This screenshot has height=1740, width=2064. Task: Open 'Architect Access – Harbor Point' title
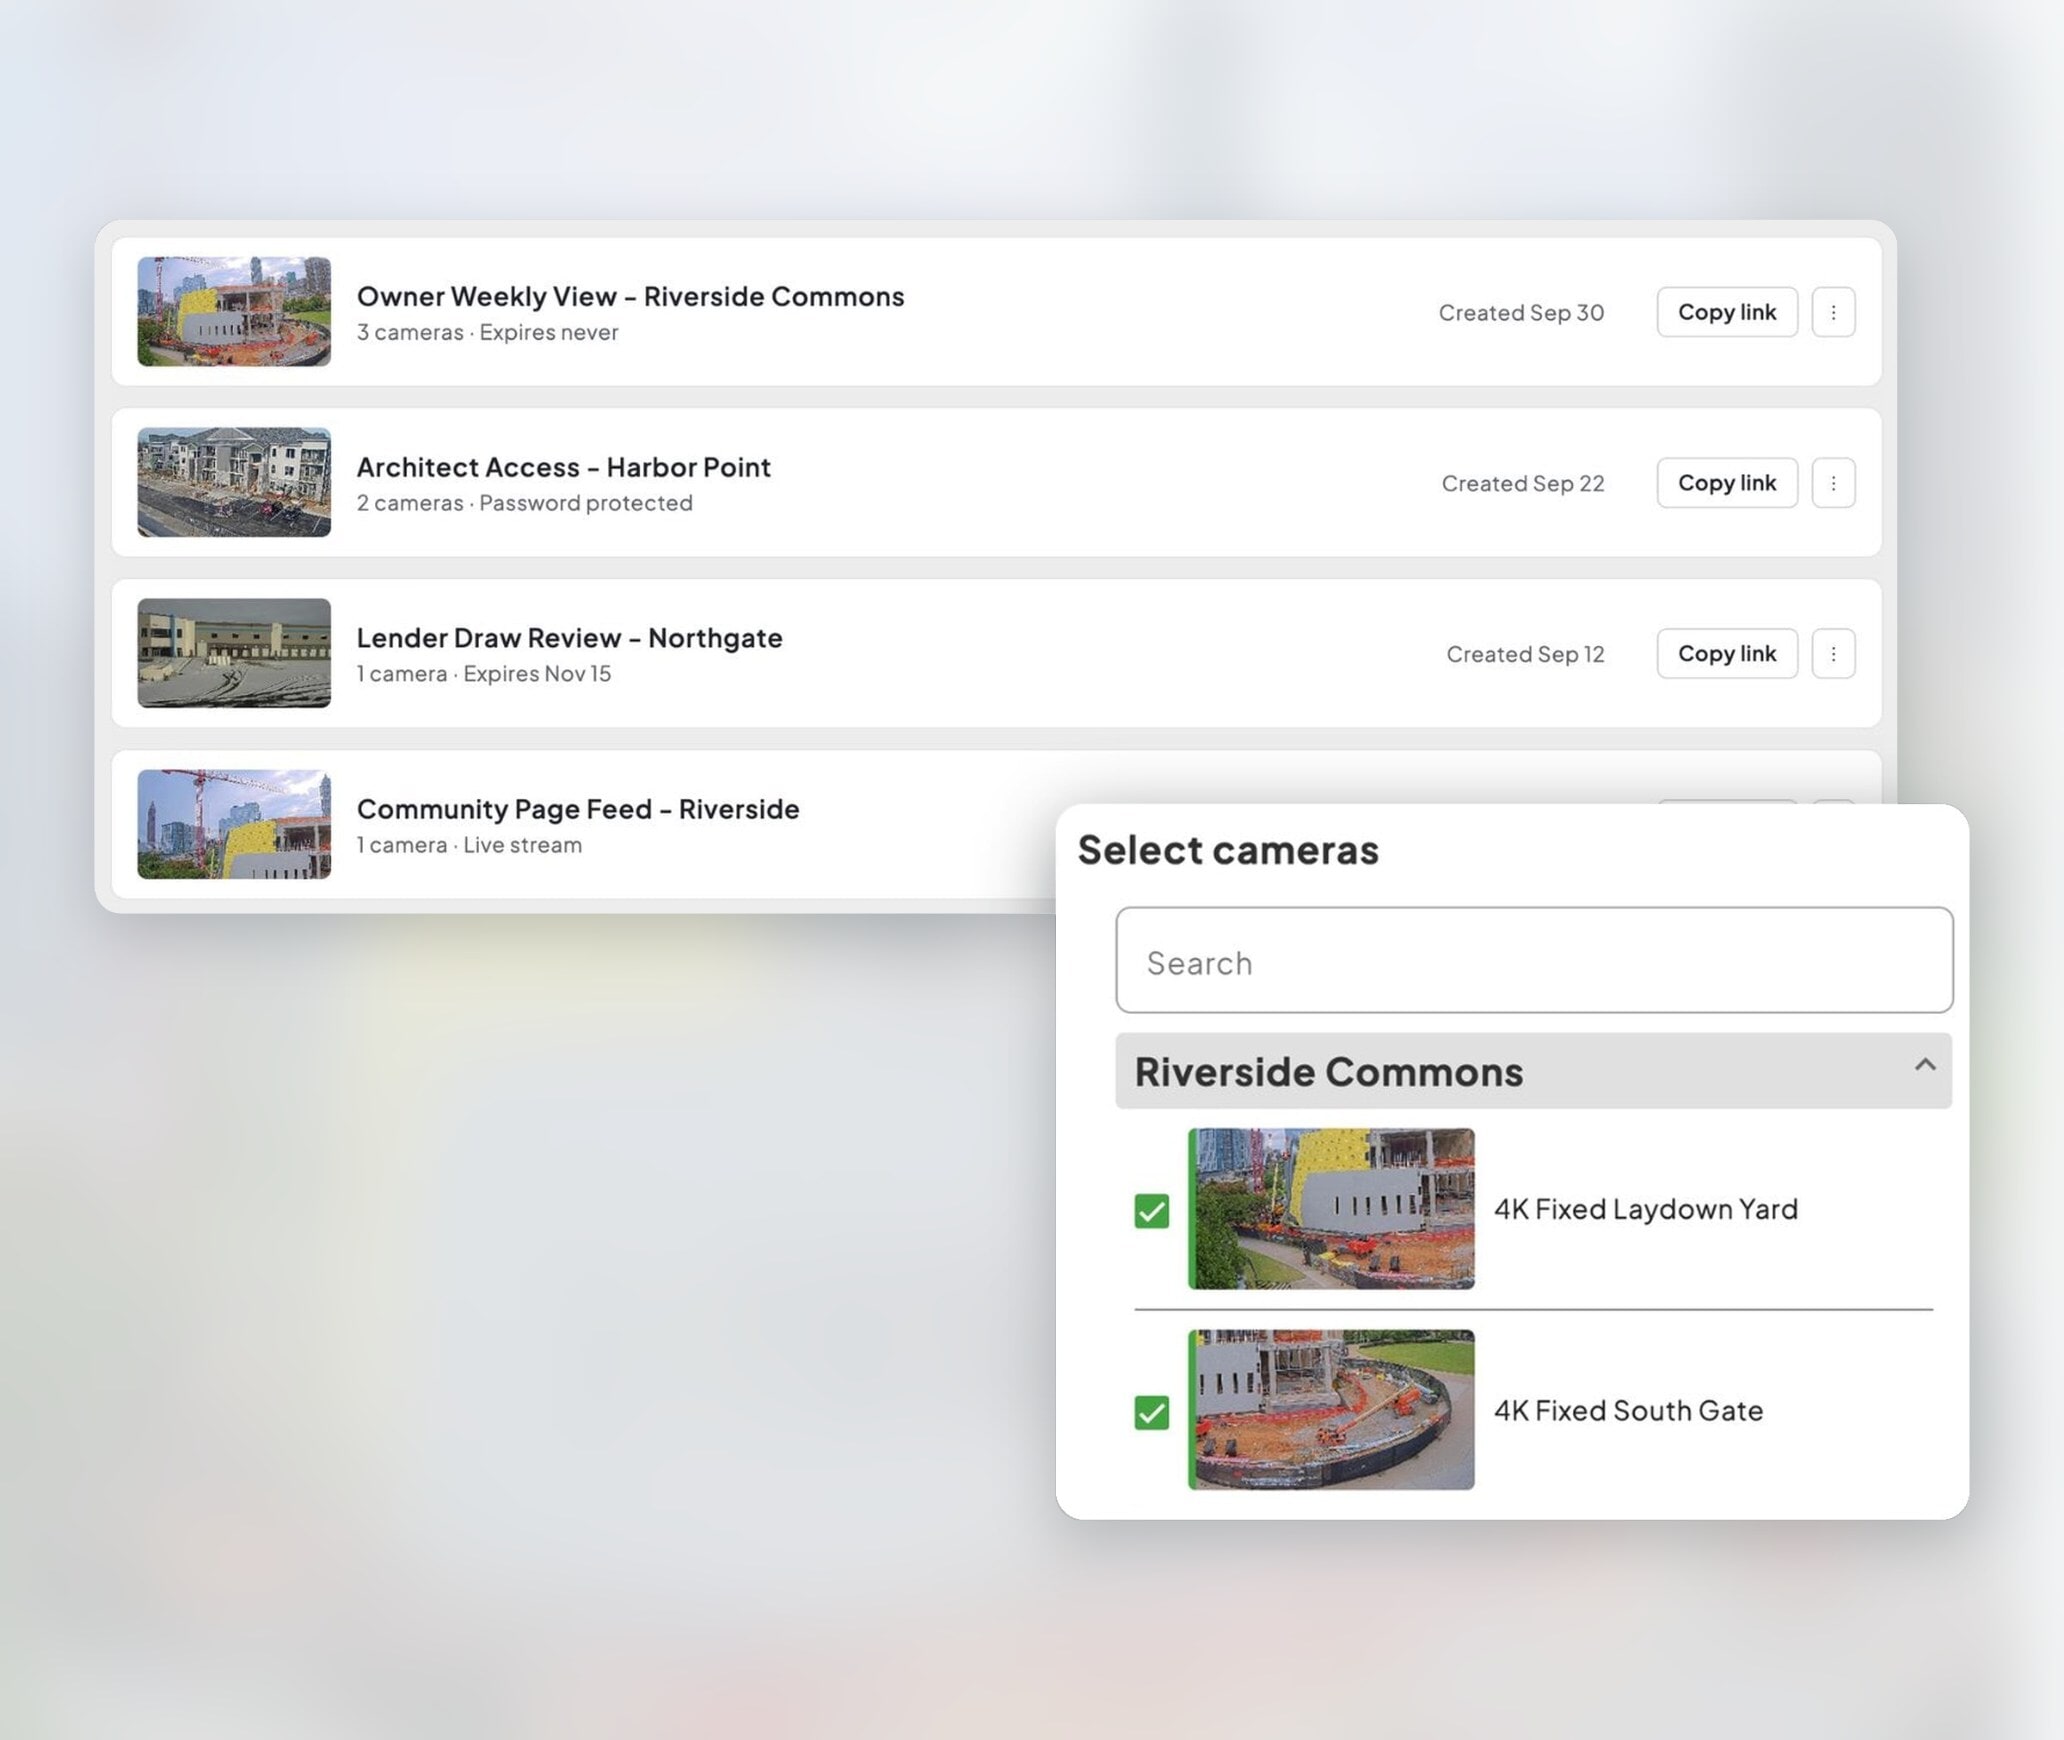(x=564, y=468)
